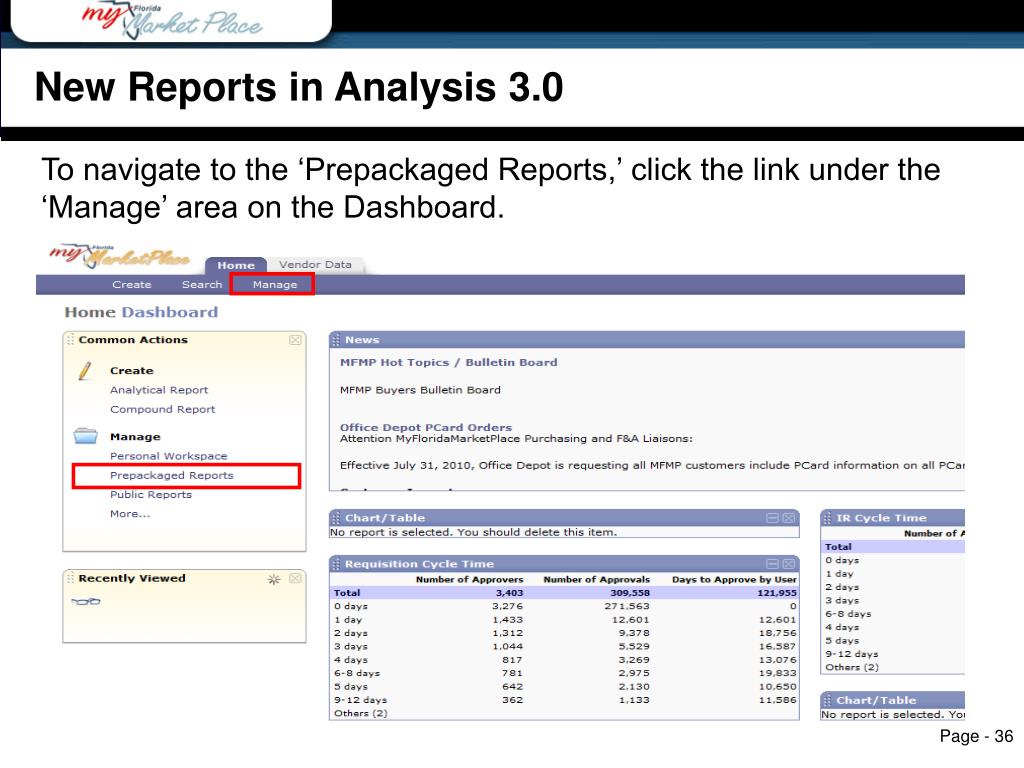Open the Analytical Report link

click(159, 390)
